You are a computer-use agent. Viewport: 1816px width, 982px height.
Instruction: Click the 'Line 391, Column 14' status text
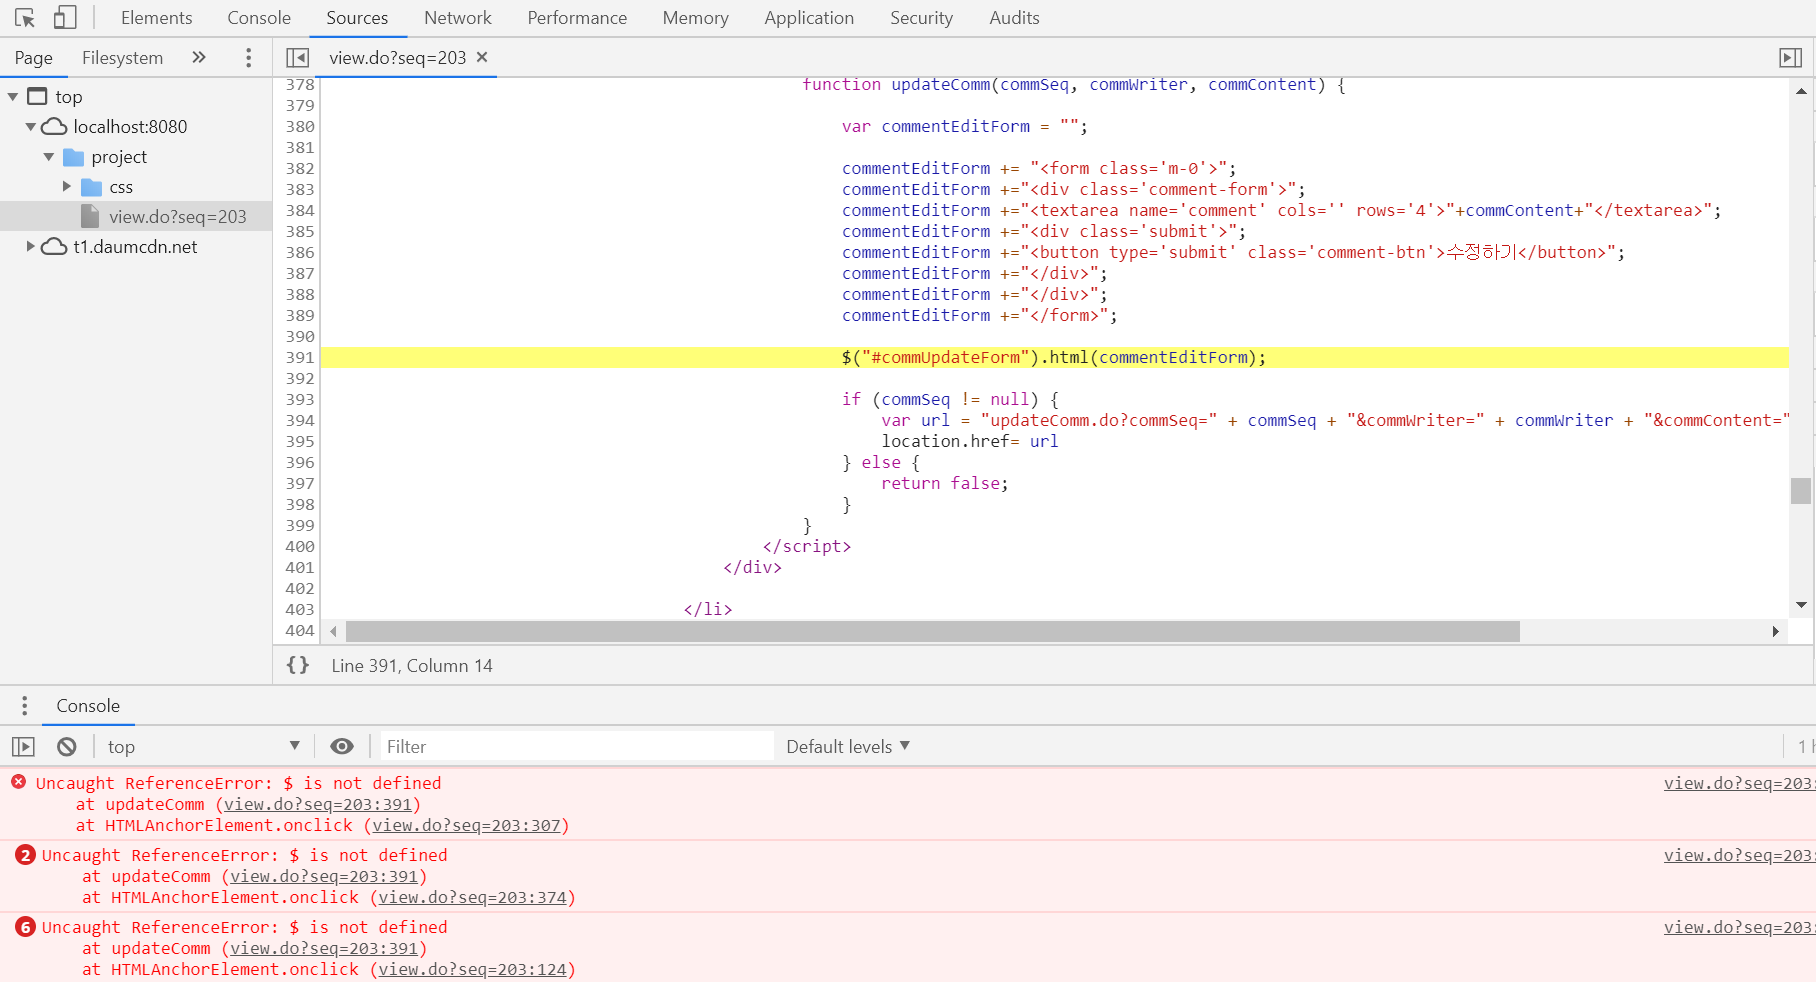(x=412, y=666)
